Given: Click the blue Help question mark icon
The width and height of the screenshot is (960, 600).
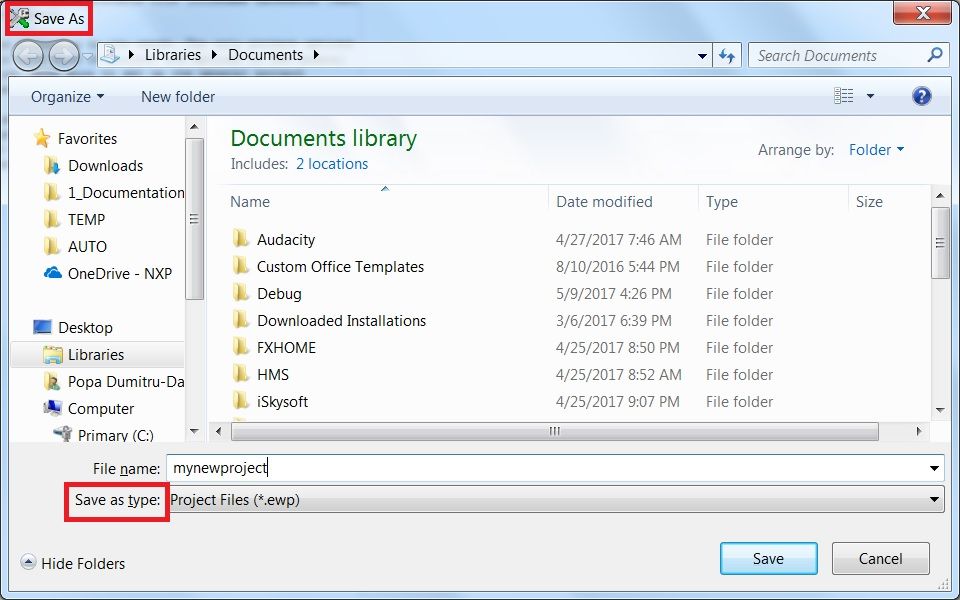Looking at the screenshot, I should (921, 96).
